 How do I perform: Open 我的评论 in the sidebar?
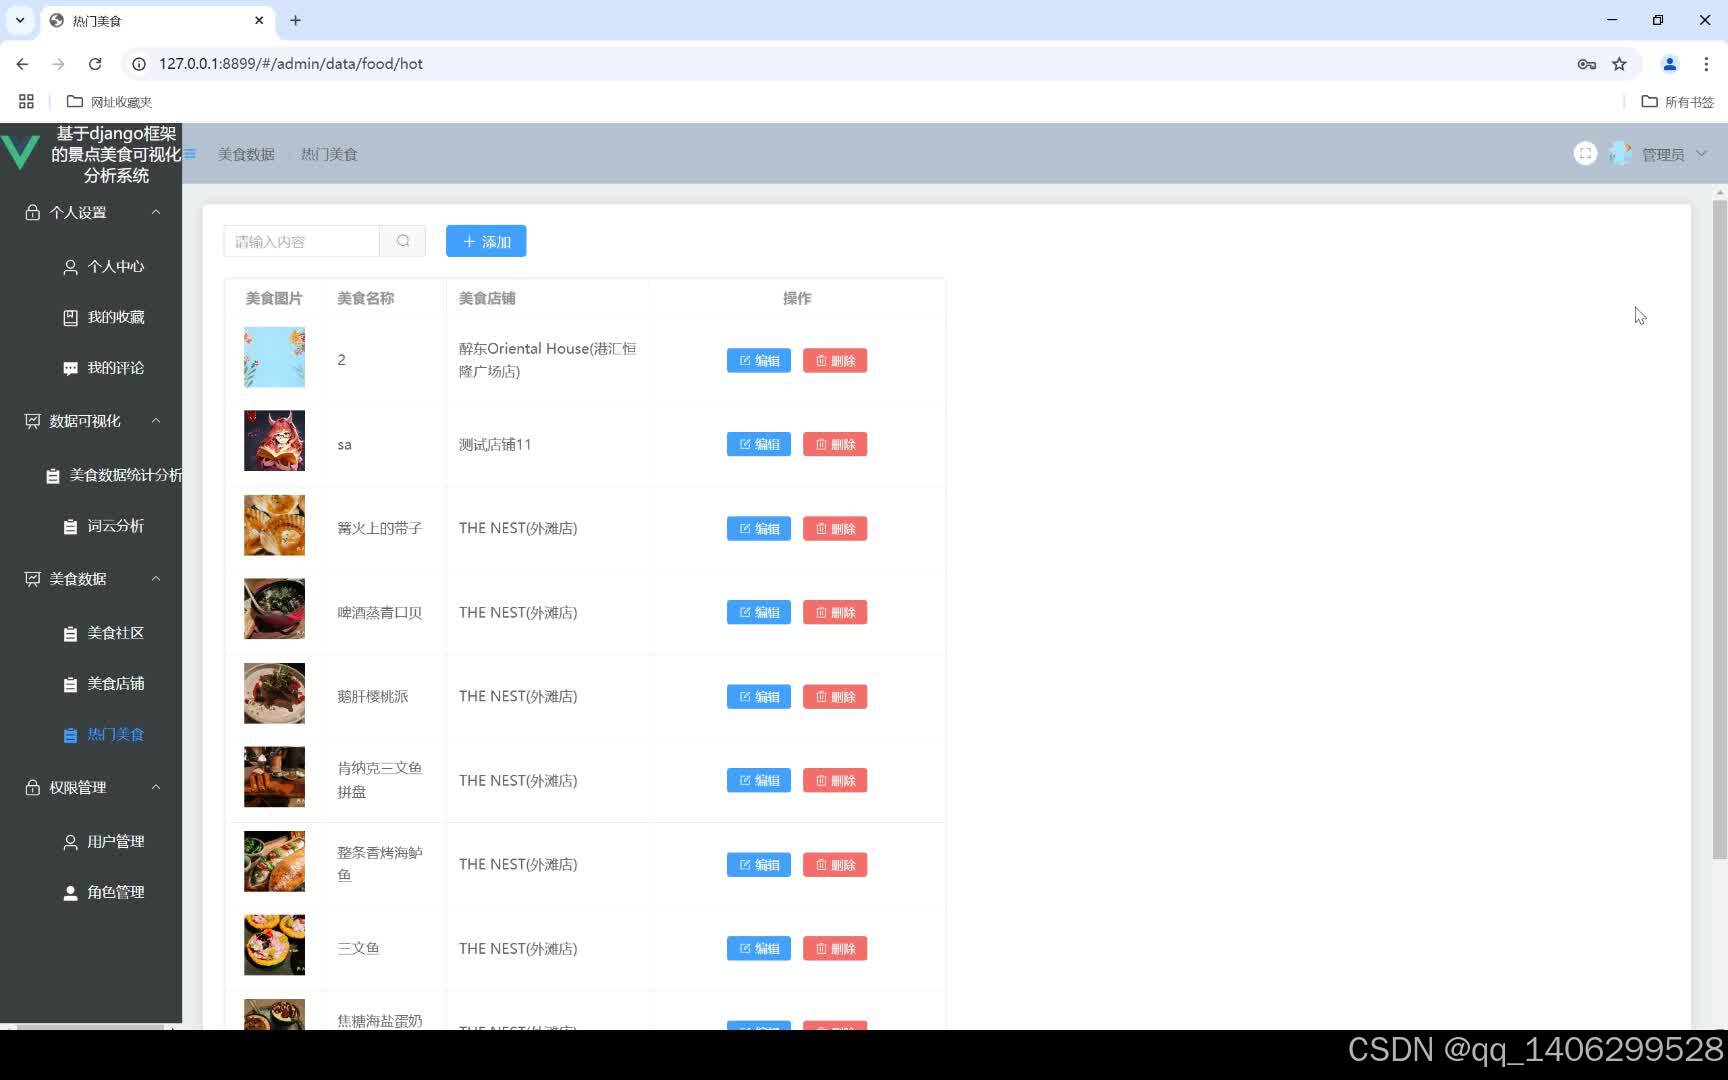pos(103,368)
